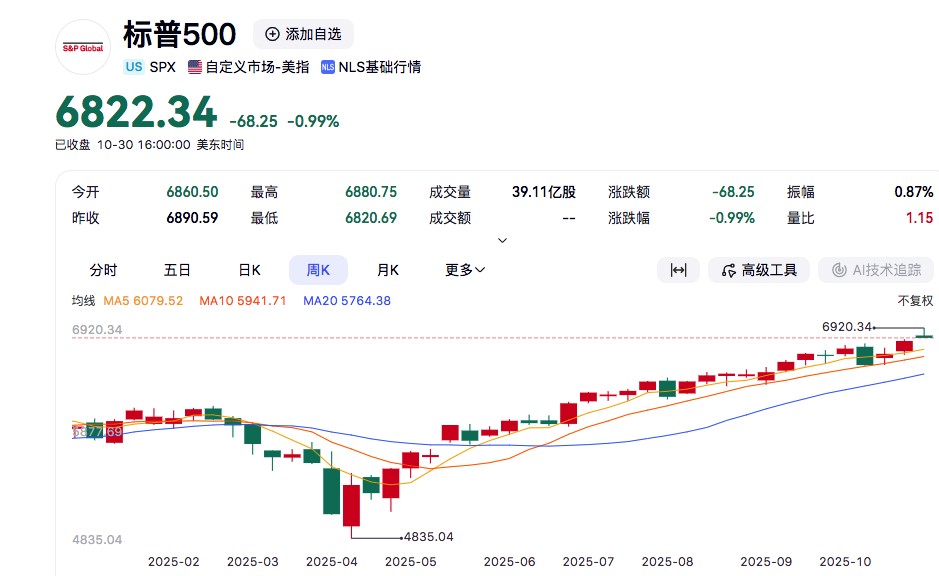Click the 2025-04 date axis label

point(331,562)
